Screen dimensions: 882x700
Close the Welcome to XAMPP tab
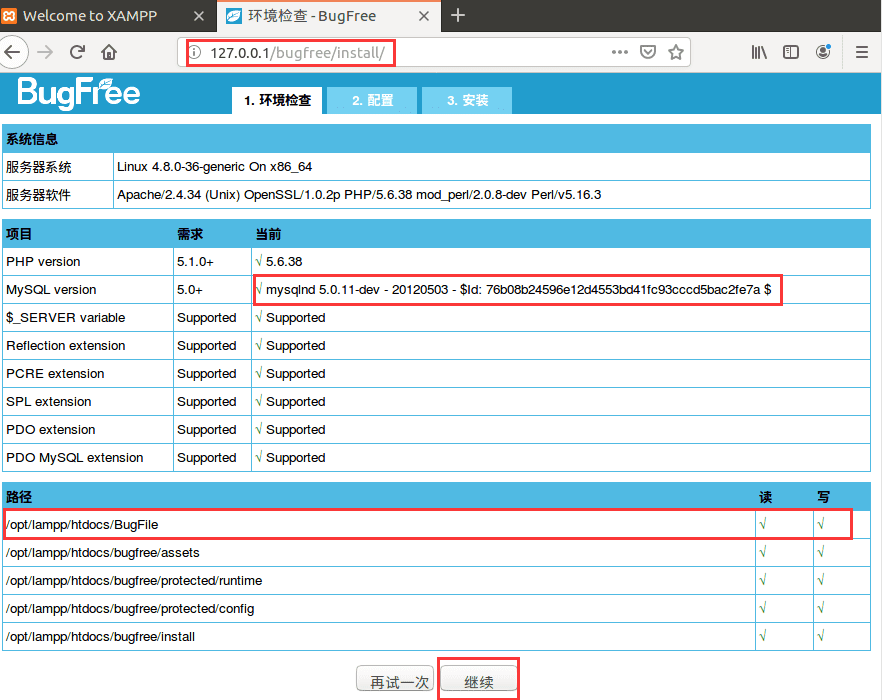(x=199, y=16)
